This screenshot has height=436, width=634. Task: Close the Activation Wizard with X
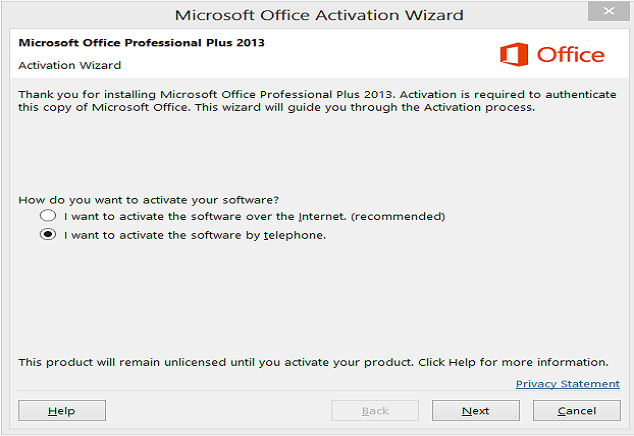click(609, 11)
